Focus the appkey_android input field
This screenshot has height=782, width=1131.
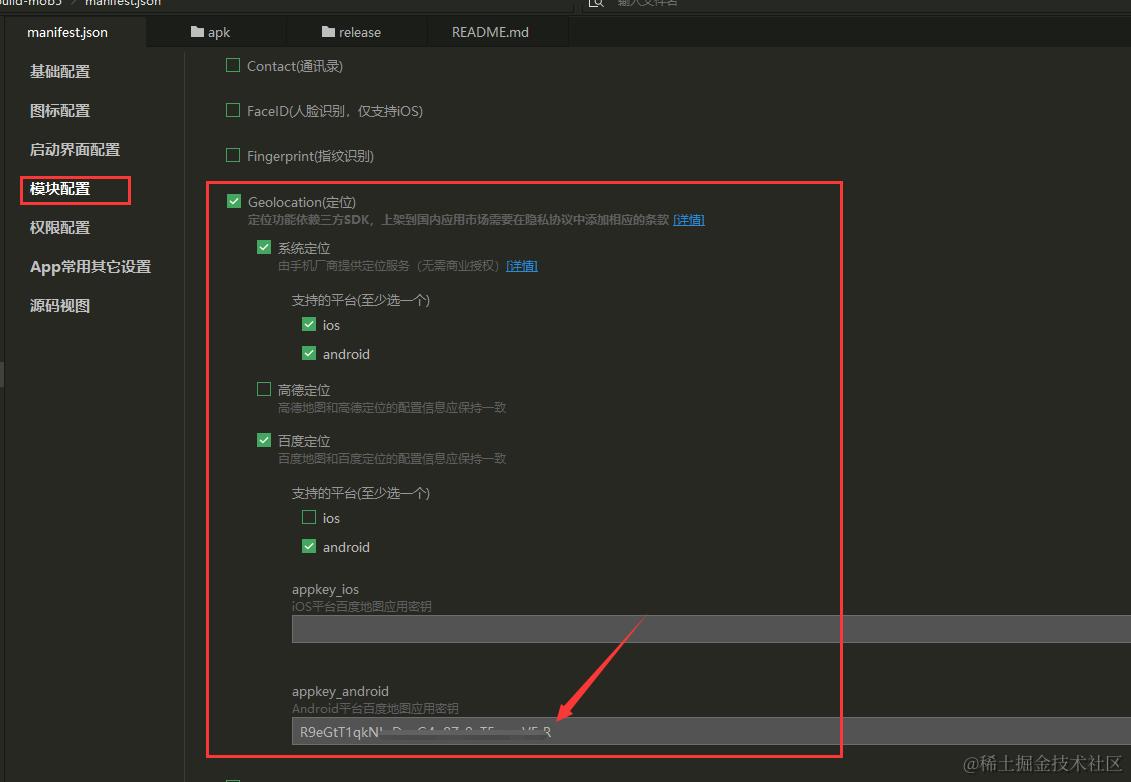coord(711,731)
